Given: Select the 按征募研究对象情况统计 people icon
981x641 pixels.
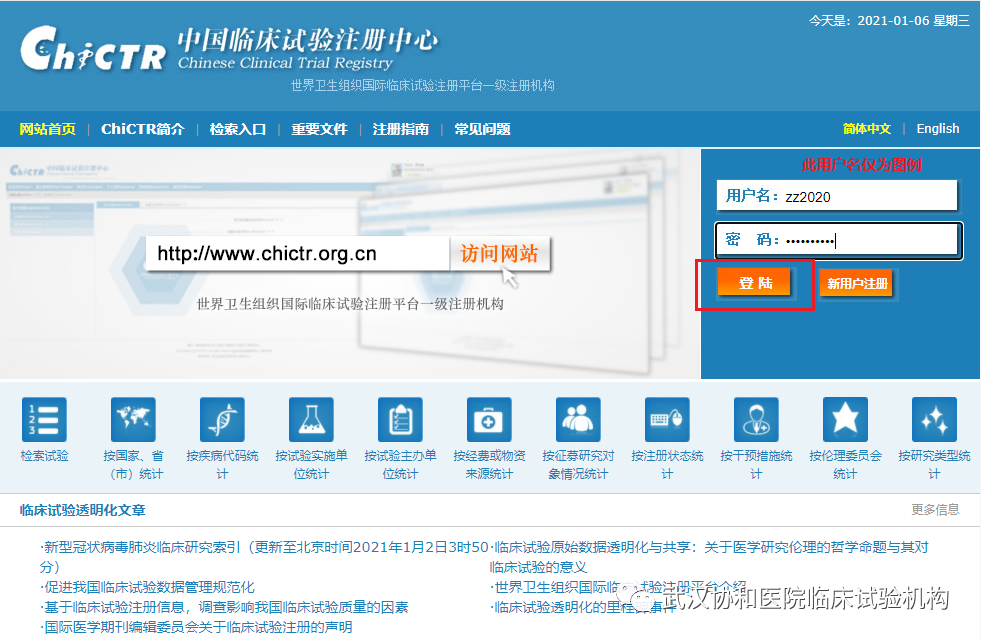Looking at the screenshot, I should 578,420.
